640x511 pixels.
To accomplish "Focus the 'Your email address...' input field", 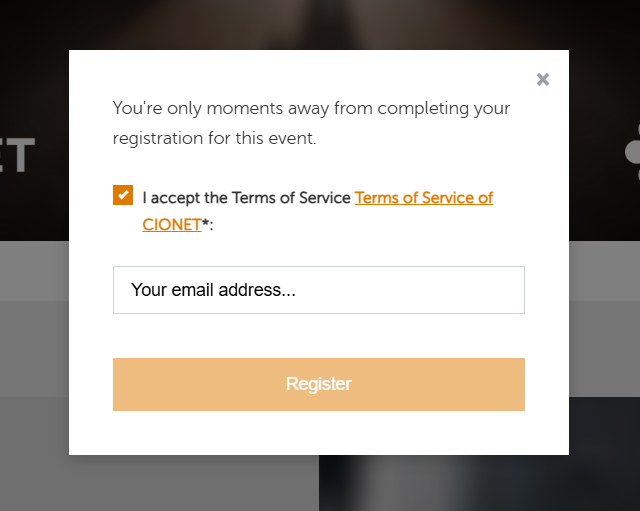I will click(318, 290).
